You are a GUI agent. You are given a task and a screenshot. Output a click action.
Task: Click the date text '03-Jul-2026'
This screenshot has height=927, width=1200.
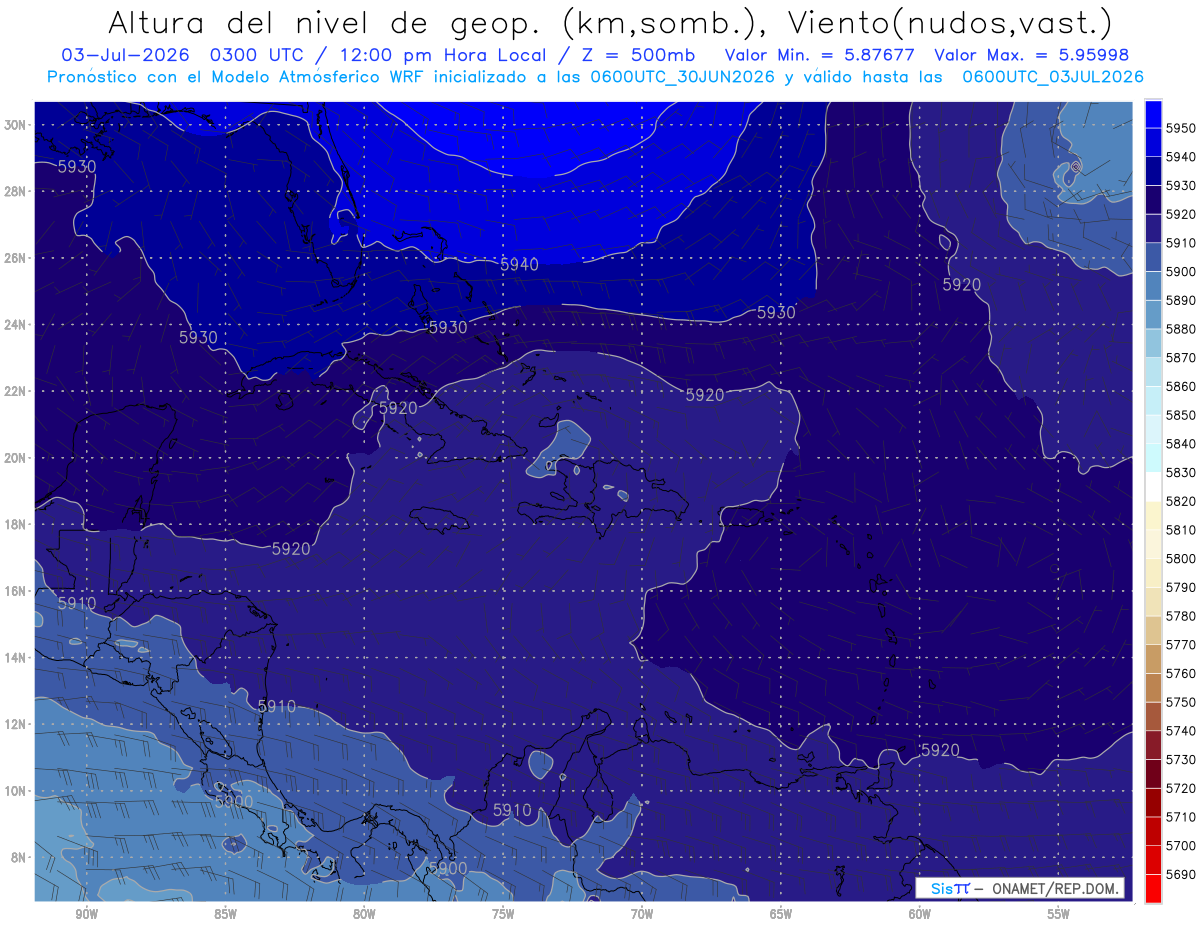coord(125,55)
